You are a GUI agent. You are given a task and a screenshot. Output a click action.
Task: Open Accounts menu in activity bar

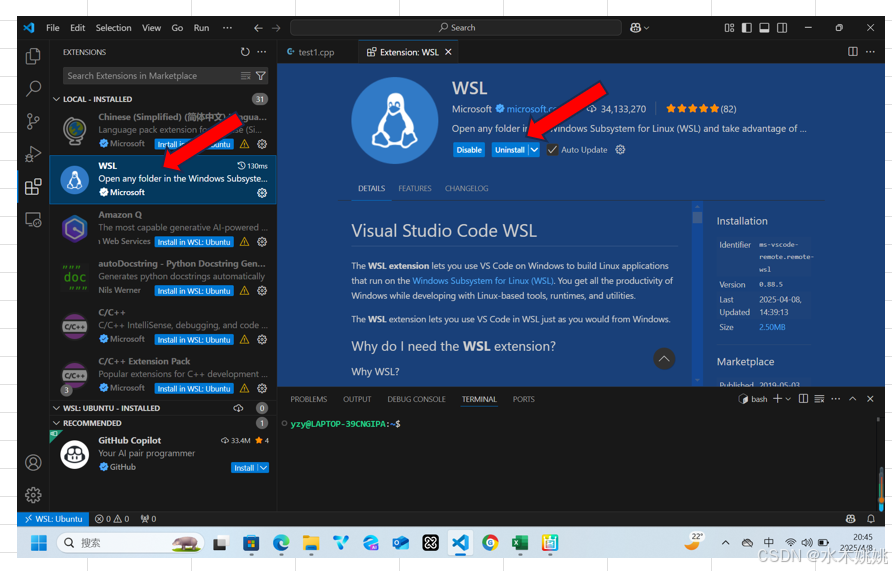(33, 463)
